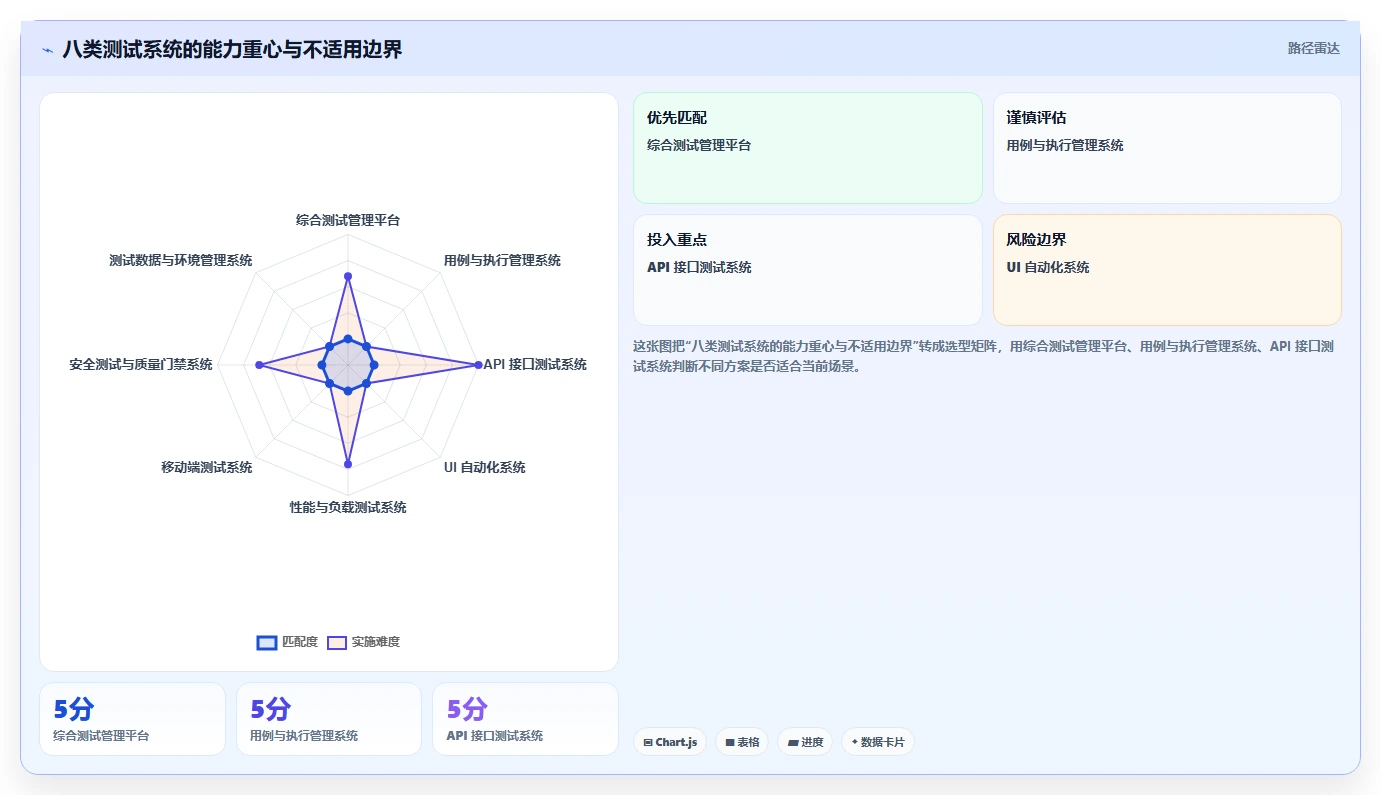Click the radar axis label UI 自动化系统

484,467
